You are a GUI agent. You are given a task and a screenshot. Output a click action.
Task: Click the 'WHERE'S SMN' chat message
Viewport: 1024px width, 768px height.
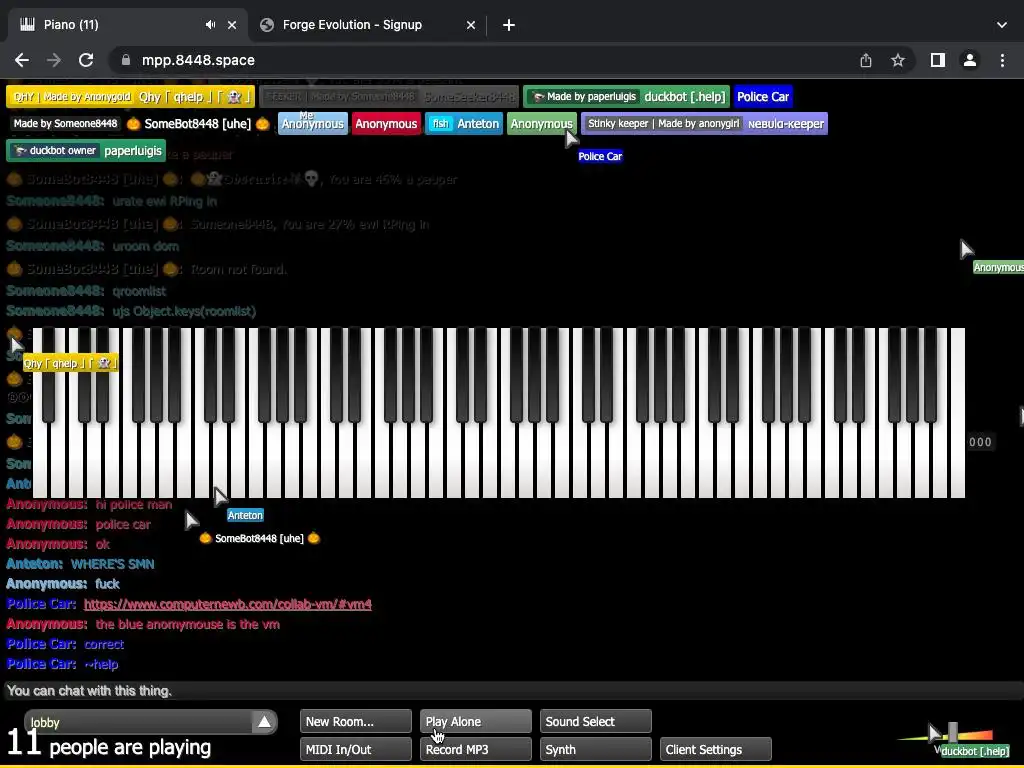tap(112, 564)
